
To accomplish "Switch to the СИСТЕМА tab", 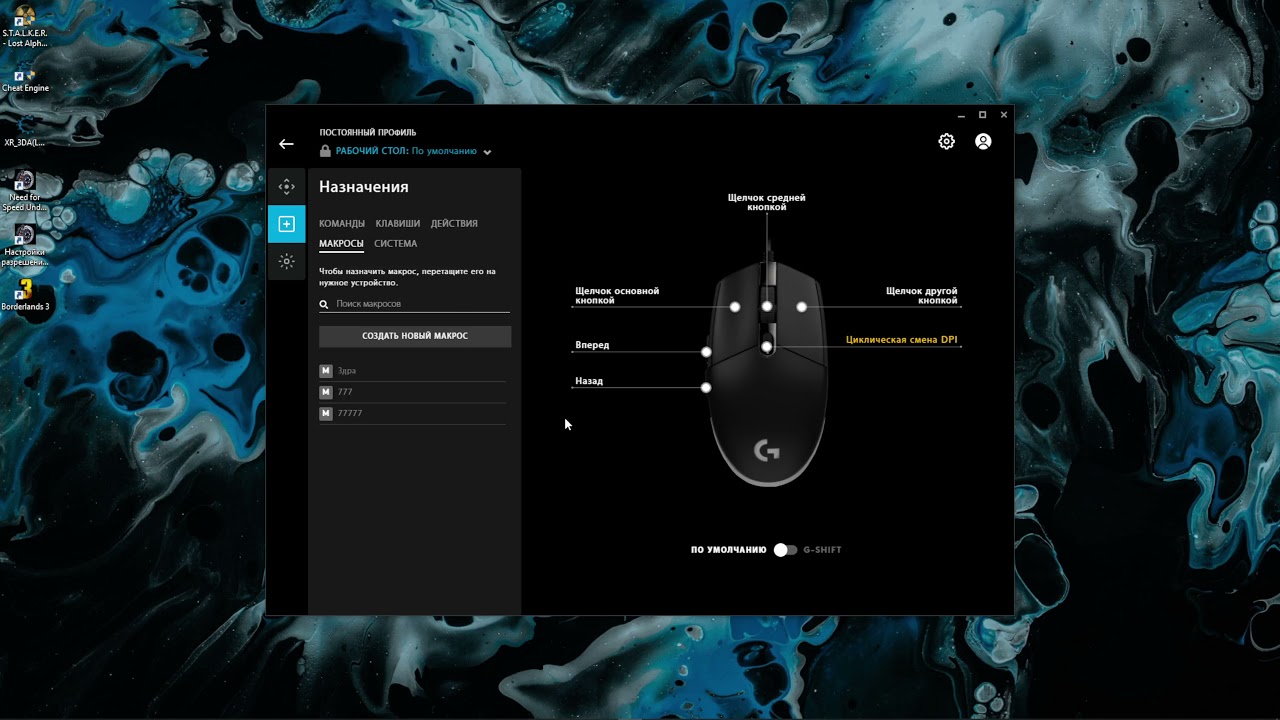I will [x=396, y=244].
